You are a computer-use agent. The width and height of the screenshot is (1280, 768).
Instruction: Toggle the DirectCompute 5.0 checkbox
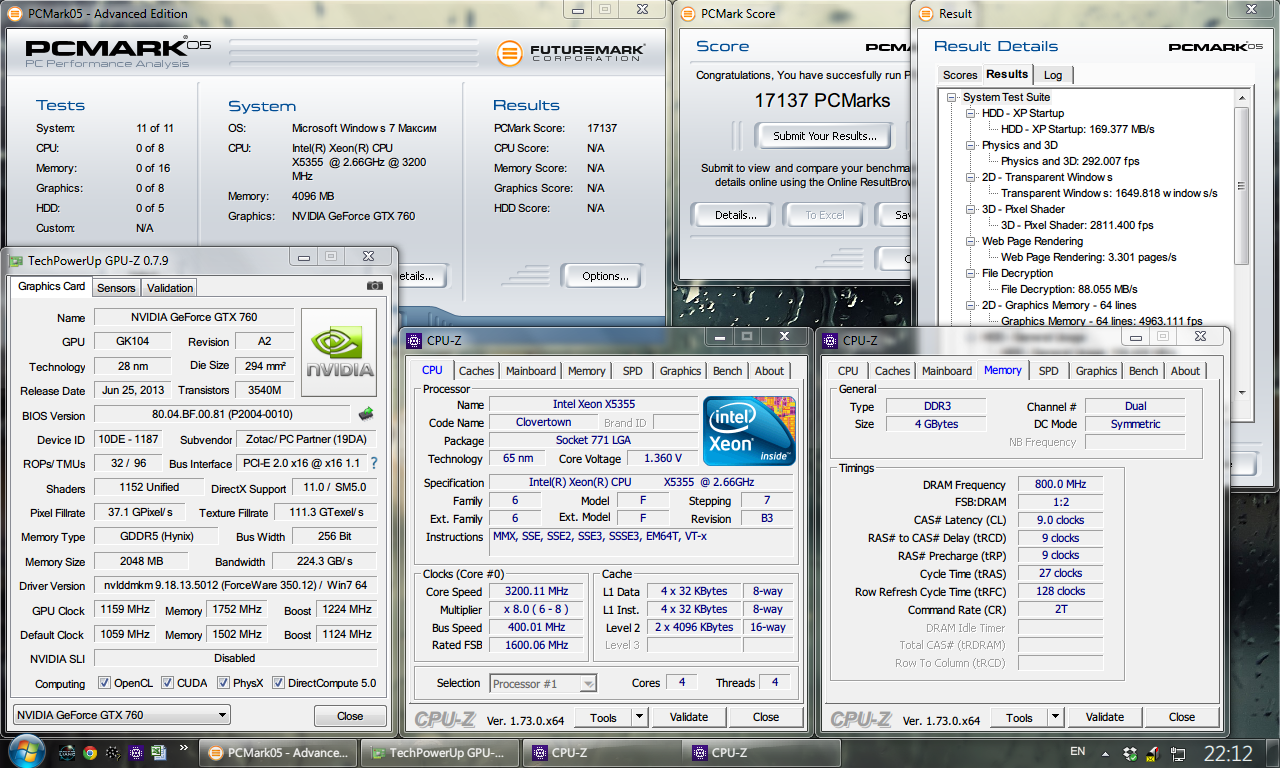[x=278, y=683]
